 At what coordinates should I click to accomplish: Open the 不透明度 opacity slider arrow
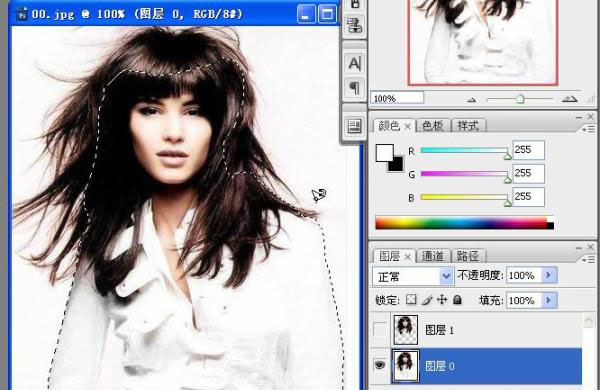click(549, 275)
